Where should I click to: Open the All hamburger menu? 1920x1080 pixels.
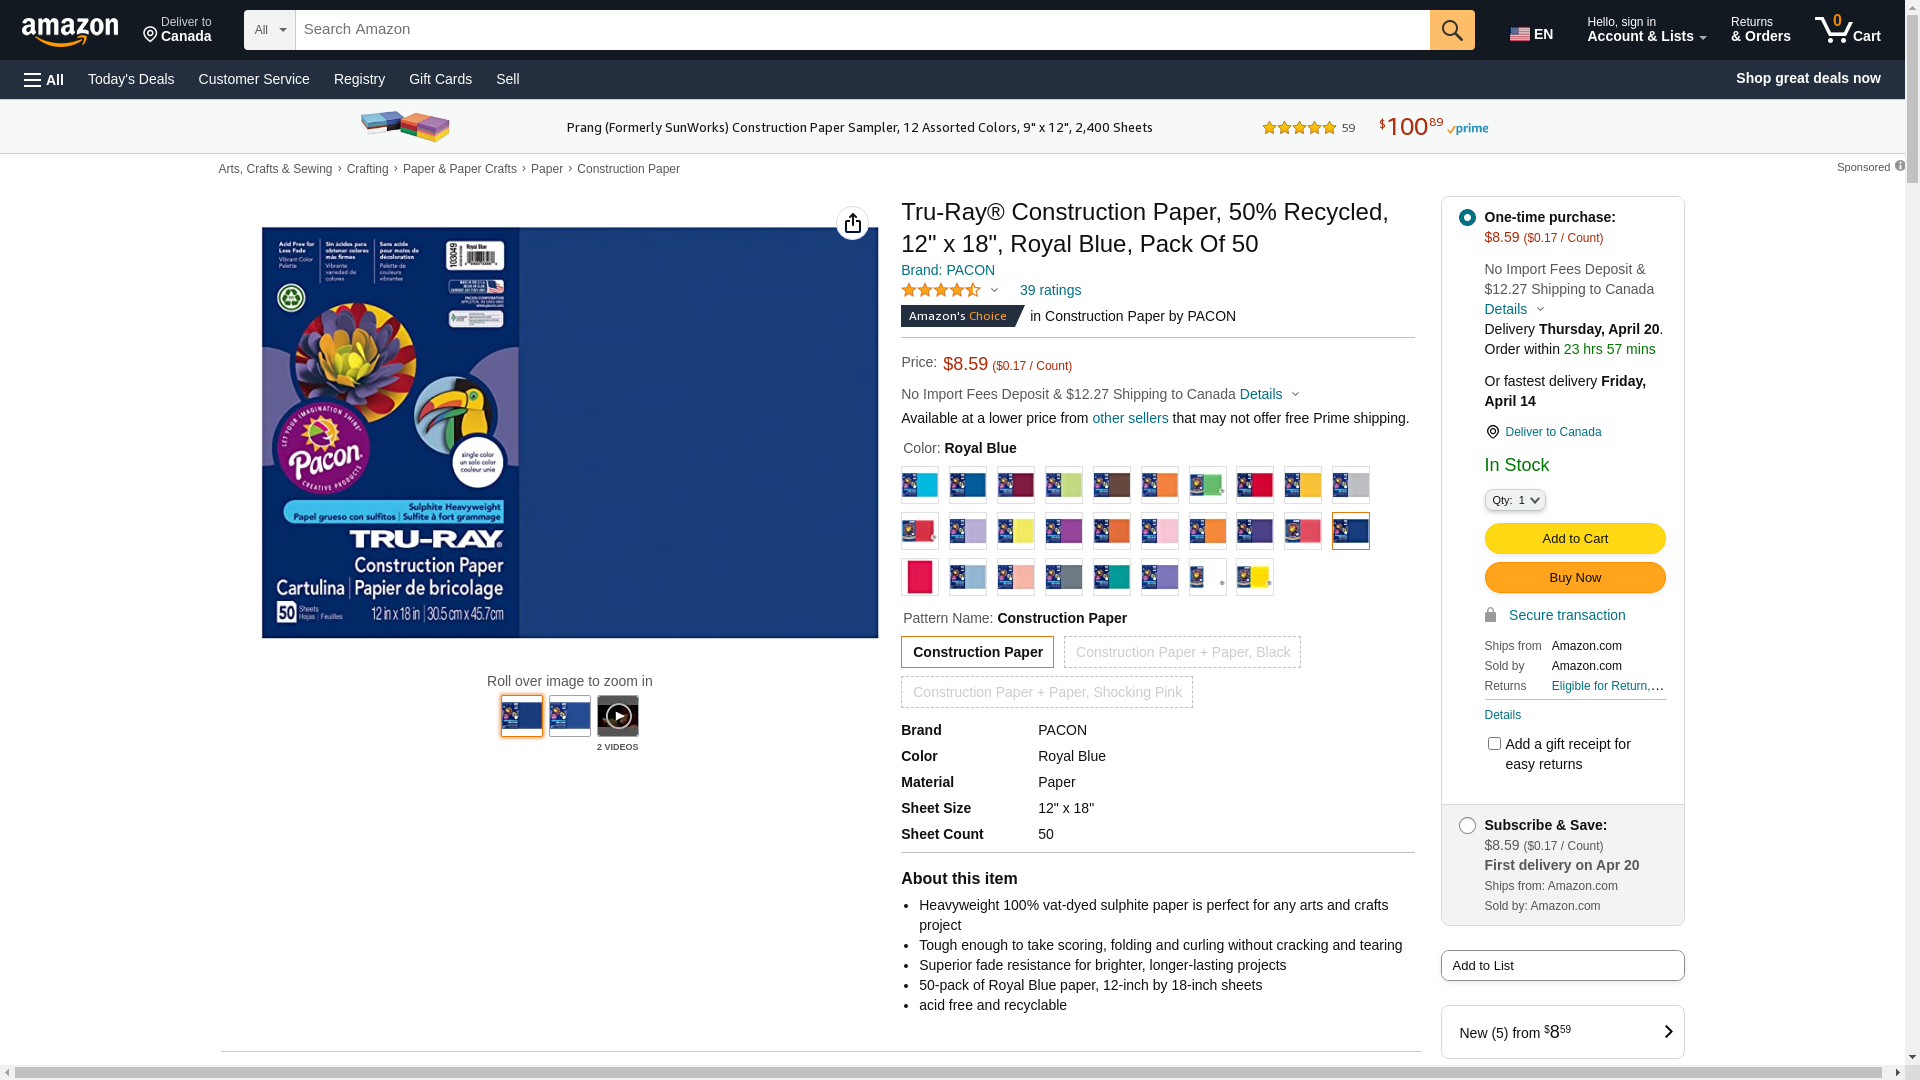click(44, 79)
